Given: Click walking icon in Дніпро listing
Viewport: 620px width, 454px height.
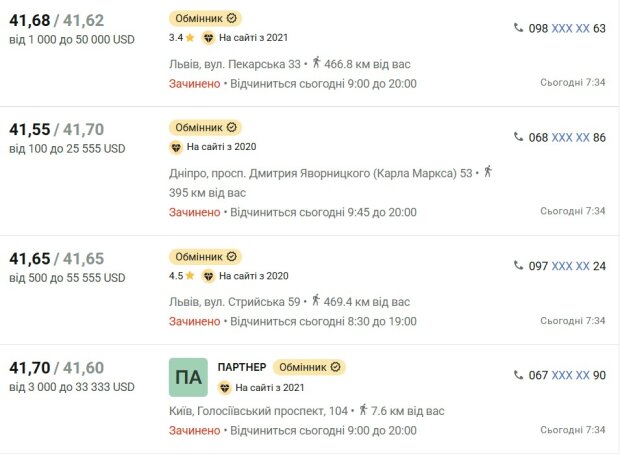Looking at the screenshot, I should click(488, 172).
